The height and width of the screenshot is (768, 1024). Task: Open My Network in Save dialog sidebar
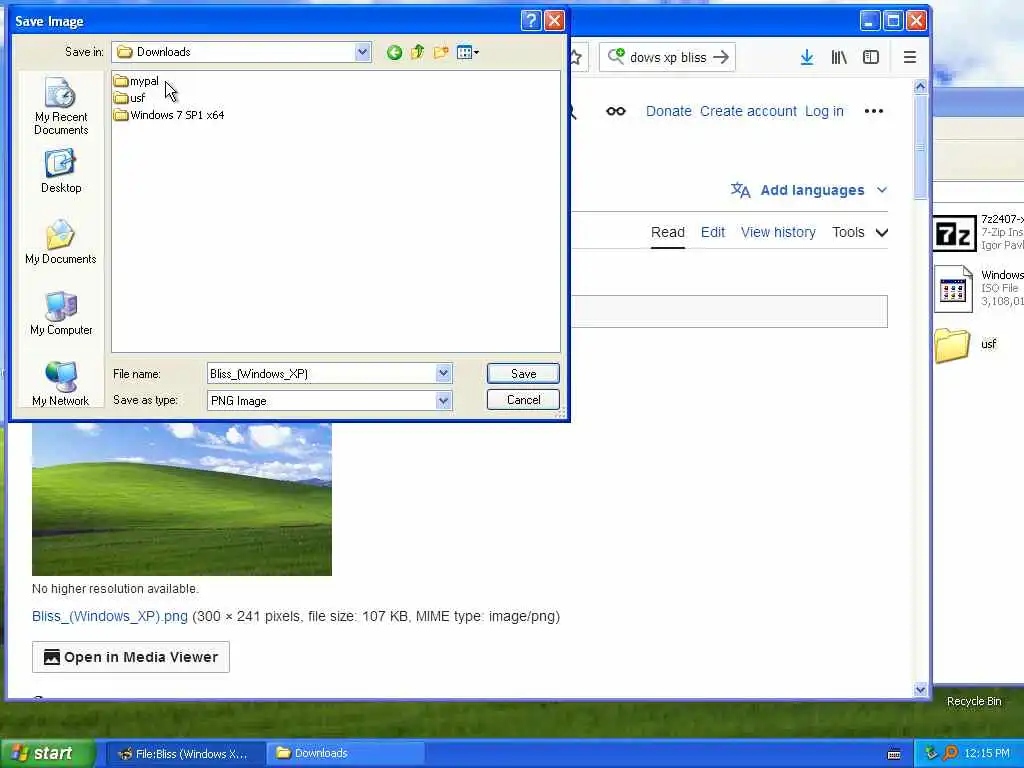(61, 384)
